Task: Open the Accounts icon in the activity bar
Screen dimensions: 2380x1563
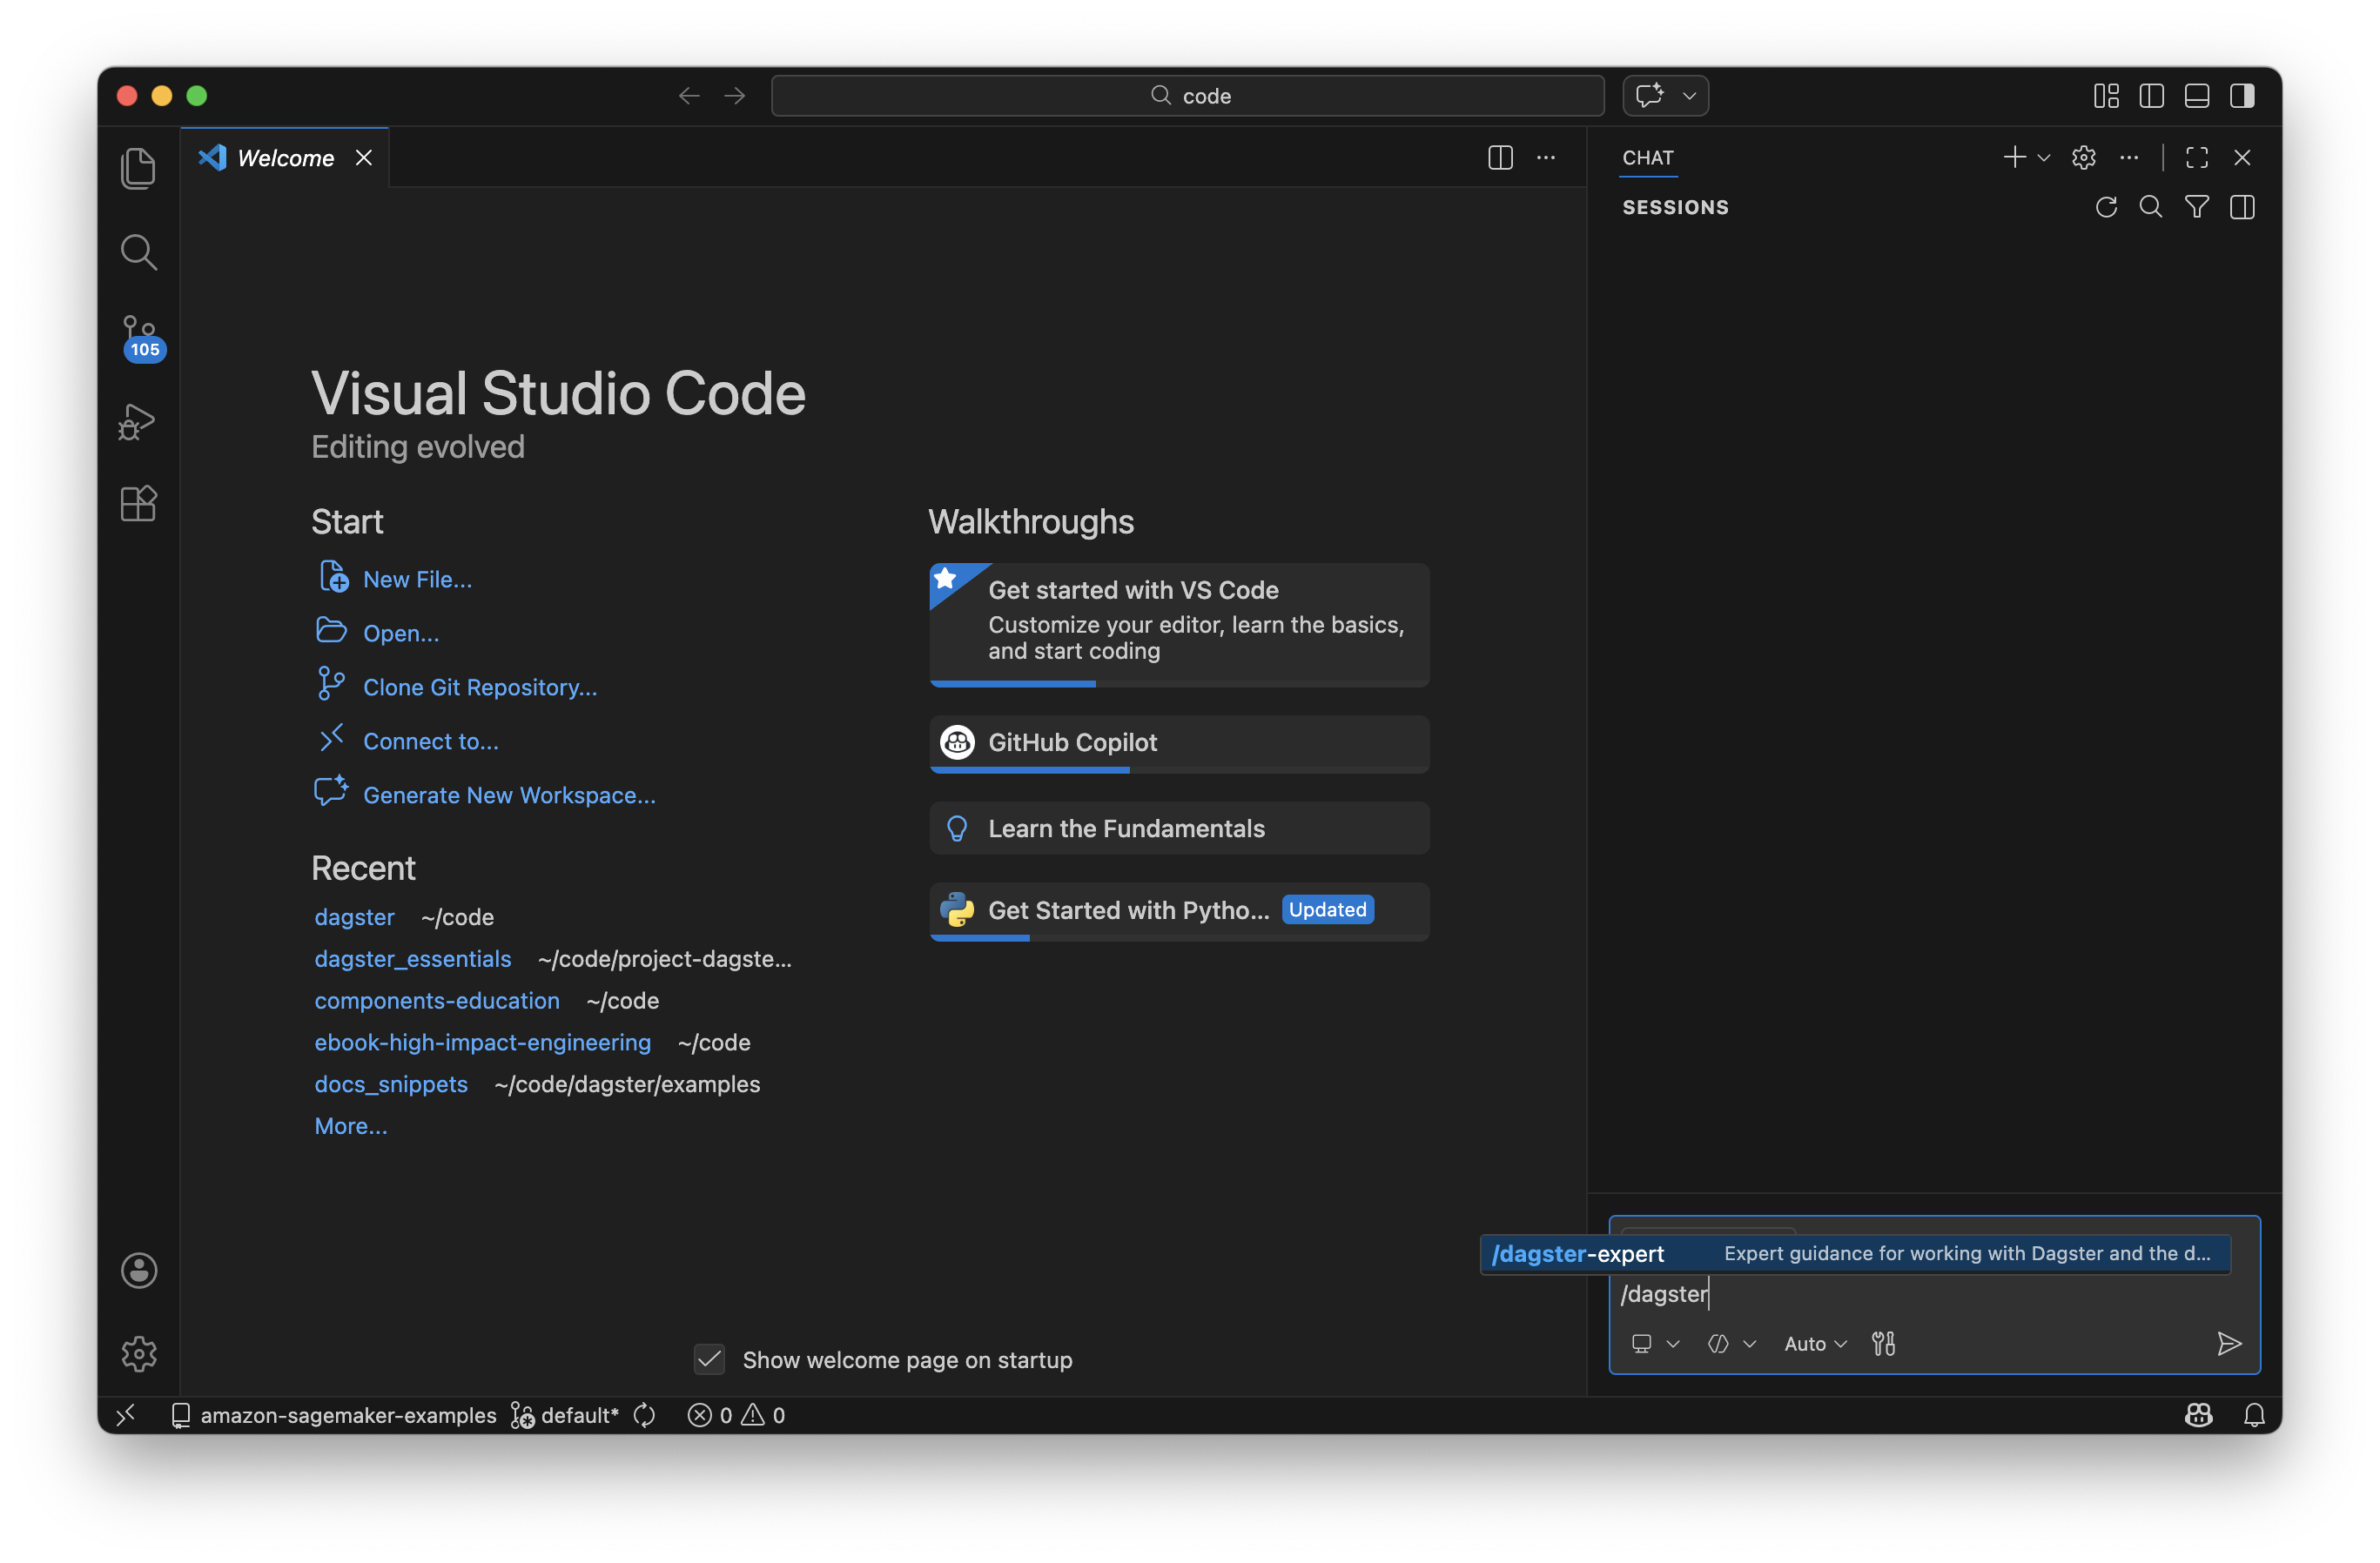Action: 138,1271
